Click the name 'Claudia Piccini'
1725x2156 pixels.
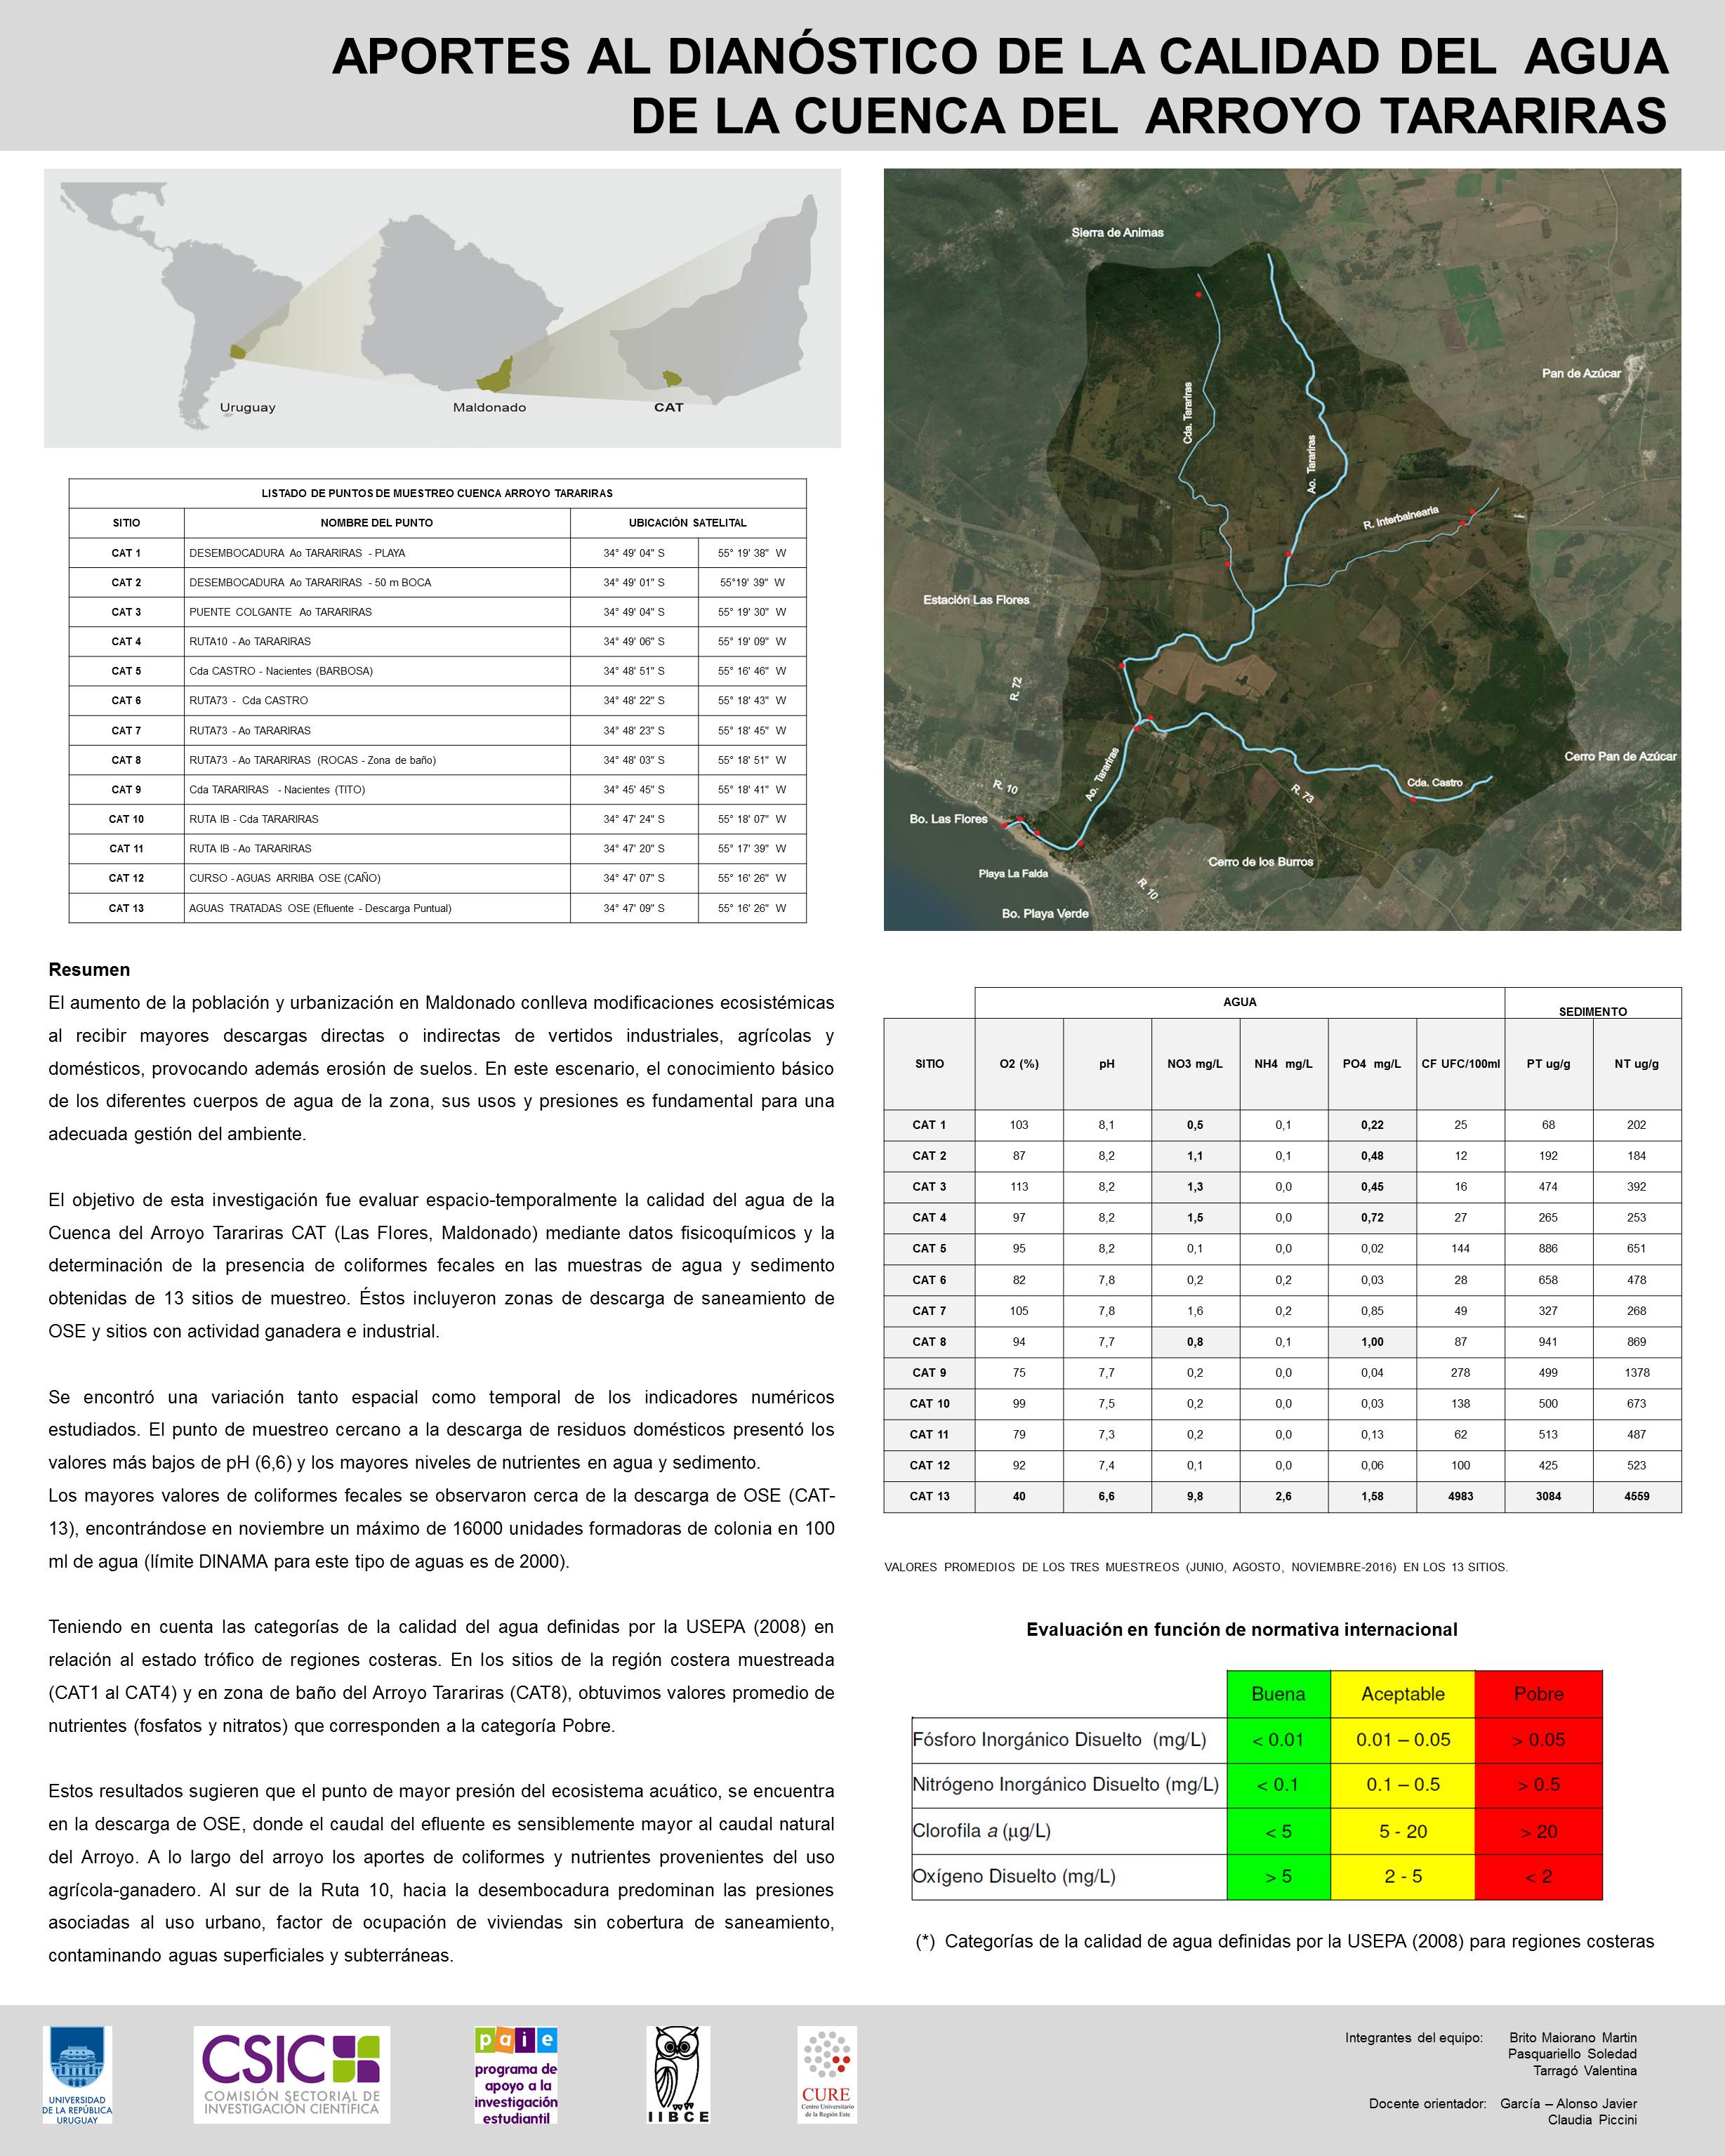coord(1592,2120)
